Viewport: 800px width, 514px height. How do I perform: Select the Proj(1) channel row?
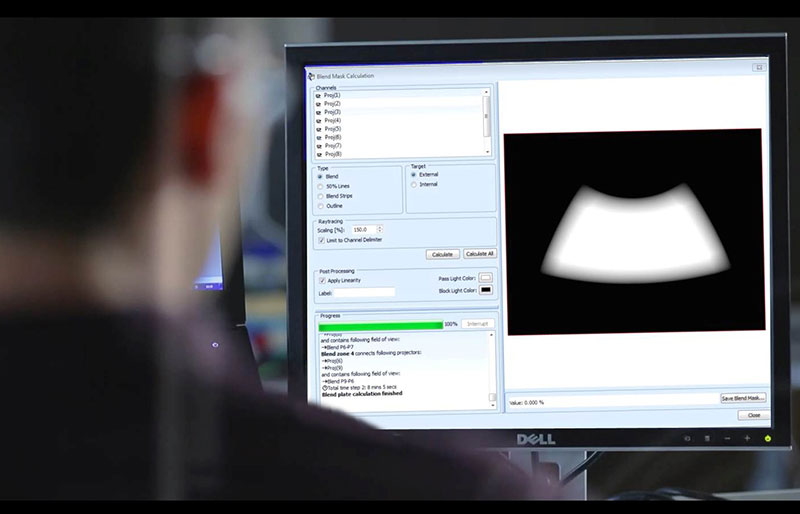[398, 95]
